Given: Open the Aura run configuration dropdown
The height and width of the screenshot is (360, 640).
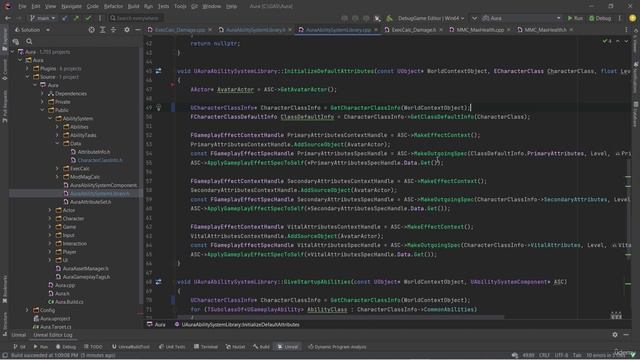Looking at the screenshot, I should [x=521, y=18].
